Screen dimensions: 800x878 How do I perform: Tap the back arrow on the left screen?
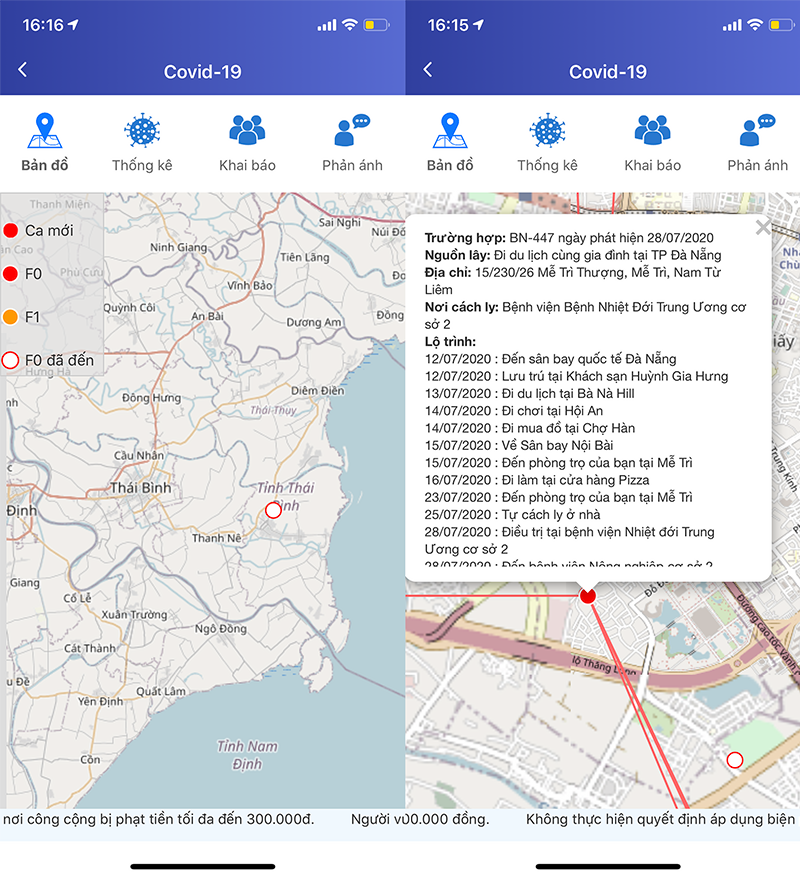(x=23, y=70)
